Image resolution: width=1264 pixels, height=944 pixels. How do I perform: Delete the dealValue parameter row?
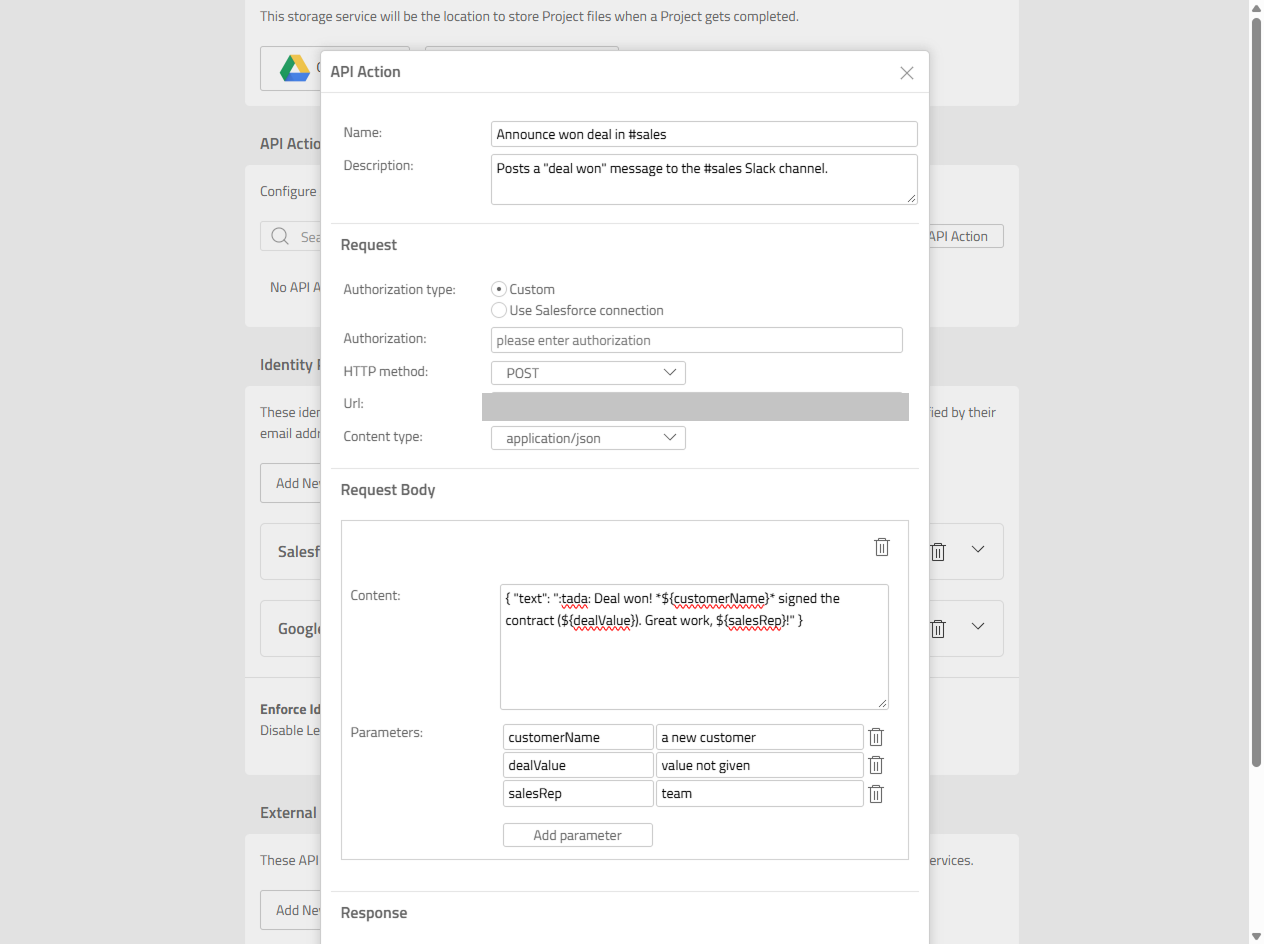click(x=876, y=765)
